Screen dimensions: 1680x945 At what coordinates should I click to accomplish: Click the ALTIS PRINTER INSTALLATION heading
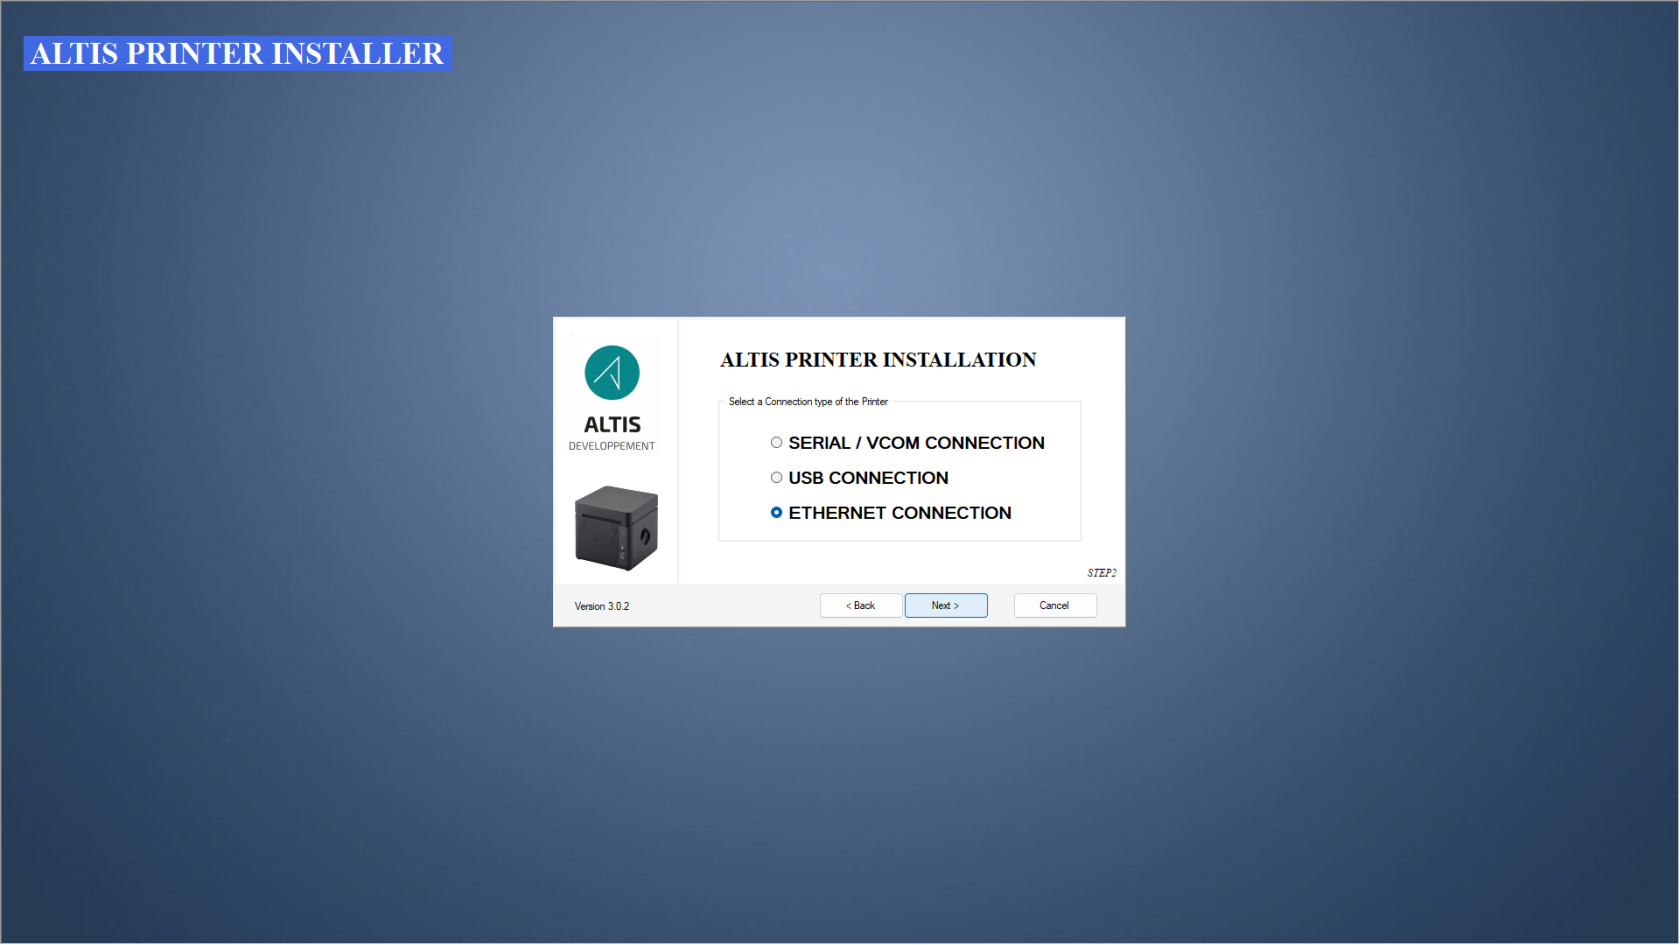click(878, 360)
